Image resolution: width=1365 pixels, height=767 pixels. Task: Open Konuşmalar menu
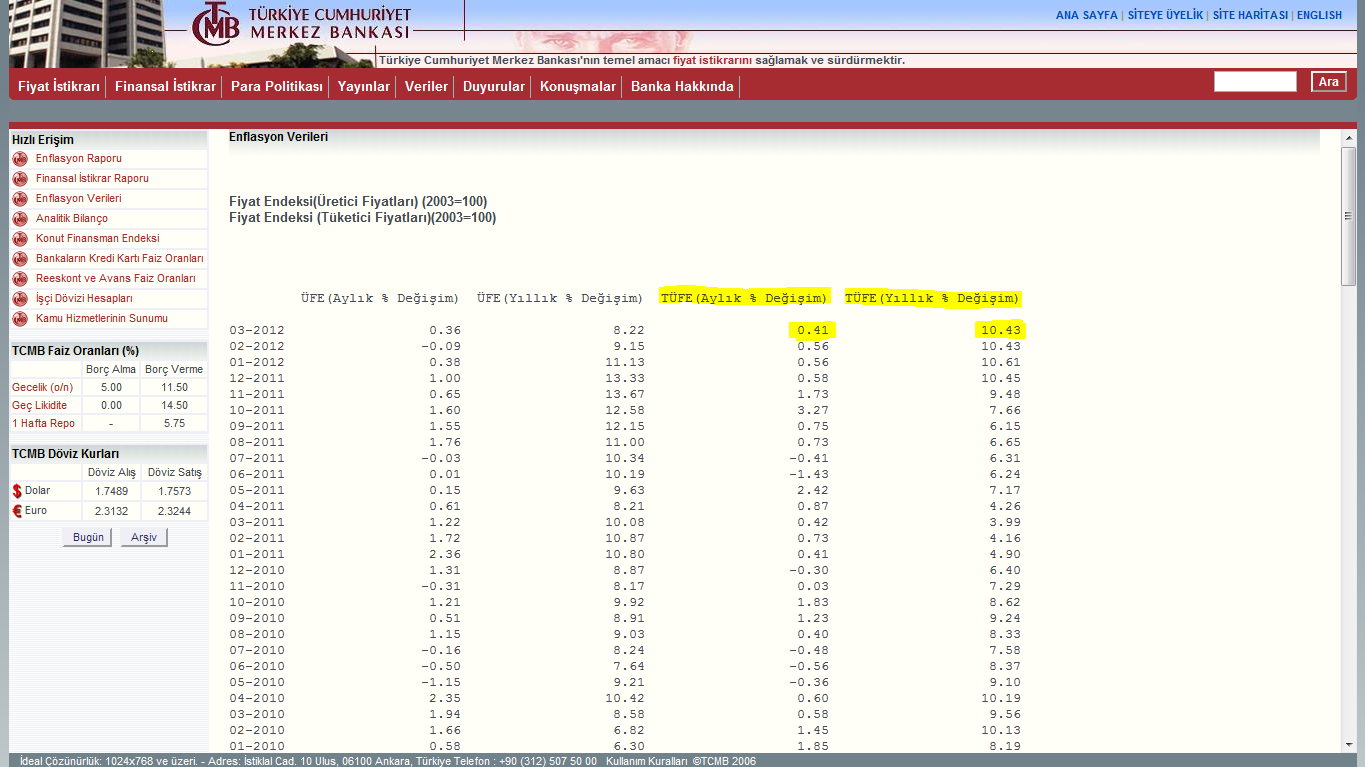578,87
